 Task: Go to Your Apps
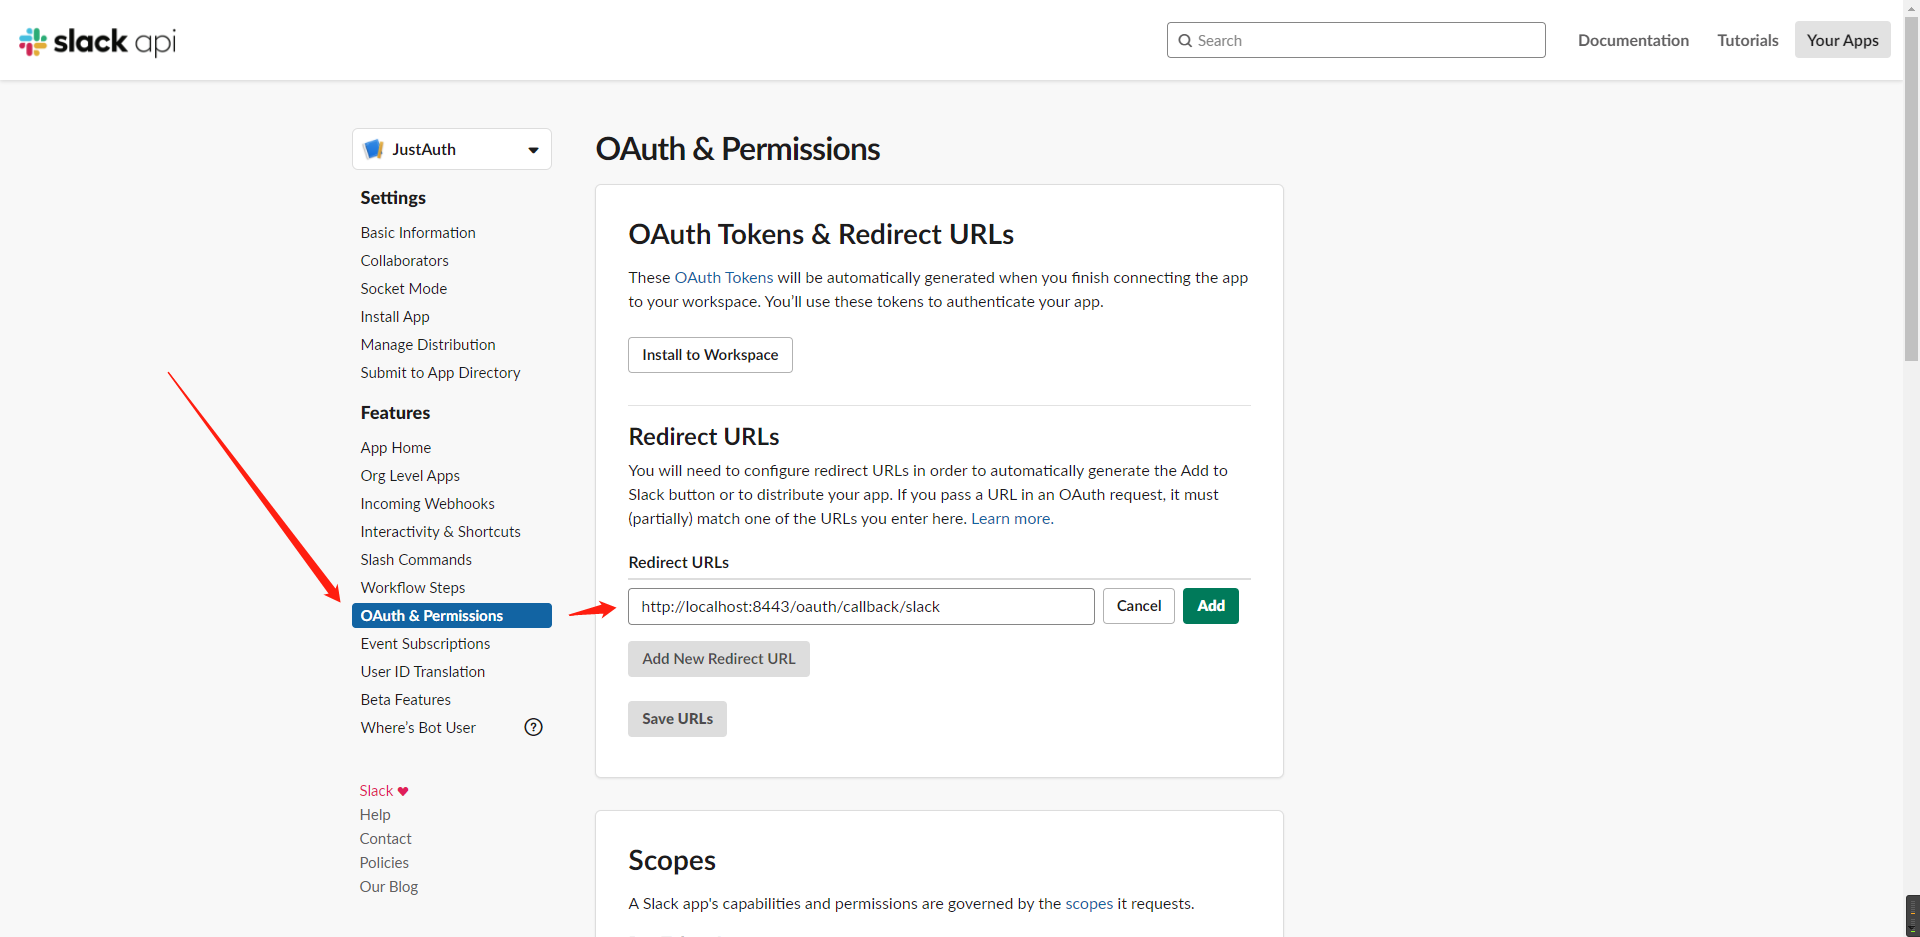click(1842, 40)
